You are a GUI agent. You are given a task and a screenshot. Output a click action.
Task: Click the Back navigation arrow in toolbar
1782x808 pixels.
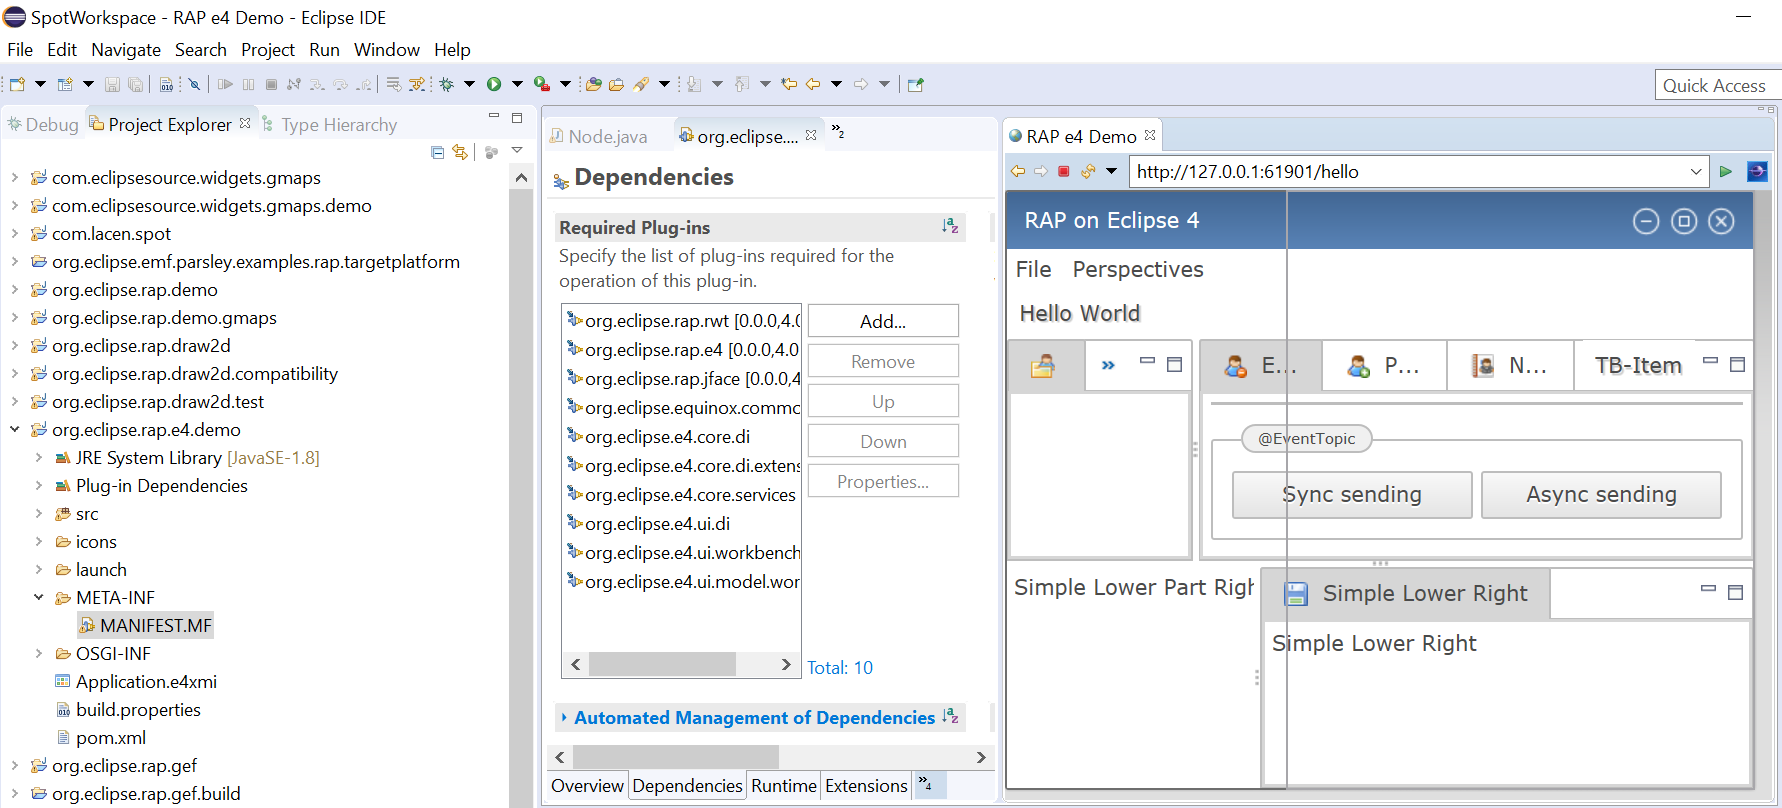coord(813,85)
